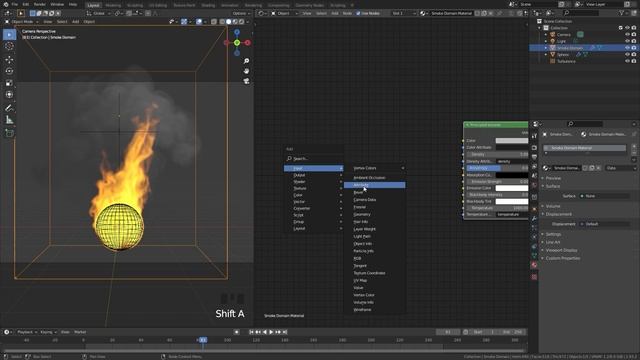Collapse the Collection in outliner
The image size is (640, 360).
pyautogui.click(x=540, y=28)
